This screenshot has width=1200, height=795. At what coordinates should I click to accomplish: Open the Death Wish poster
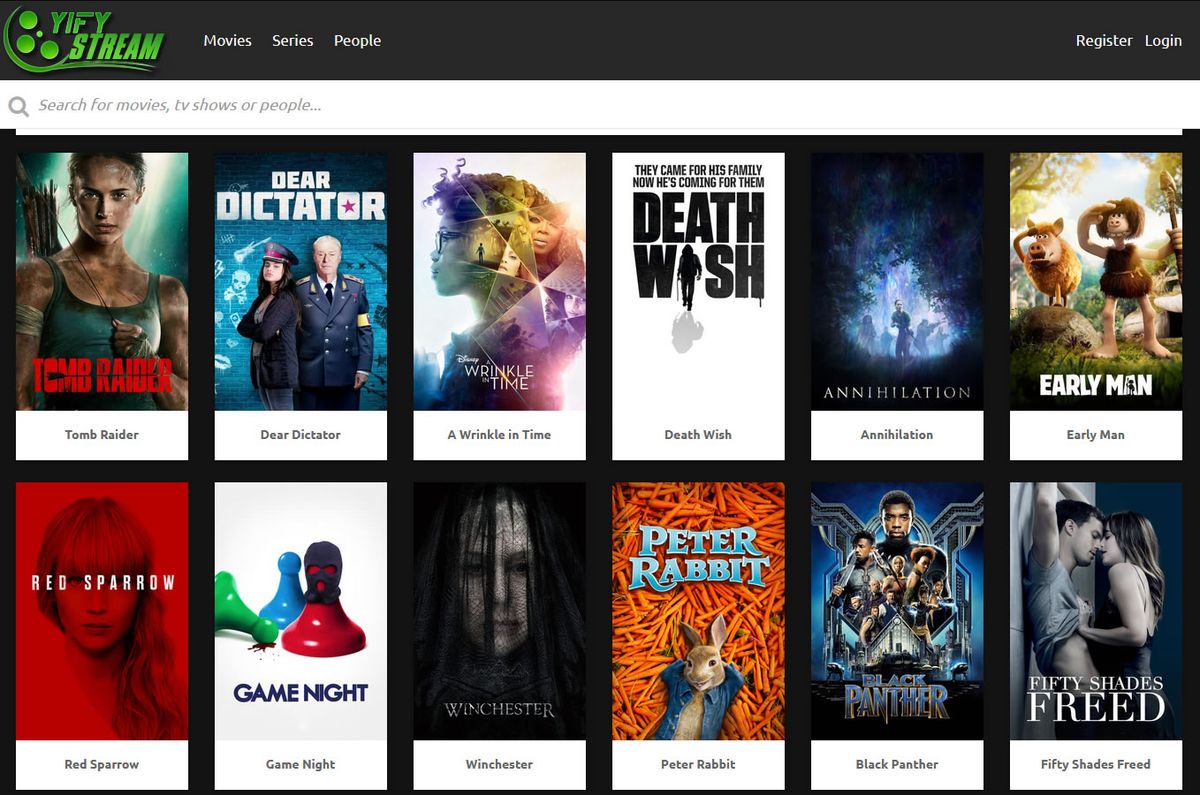point(698,281)
